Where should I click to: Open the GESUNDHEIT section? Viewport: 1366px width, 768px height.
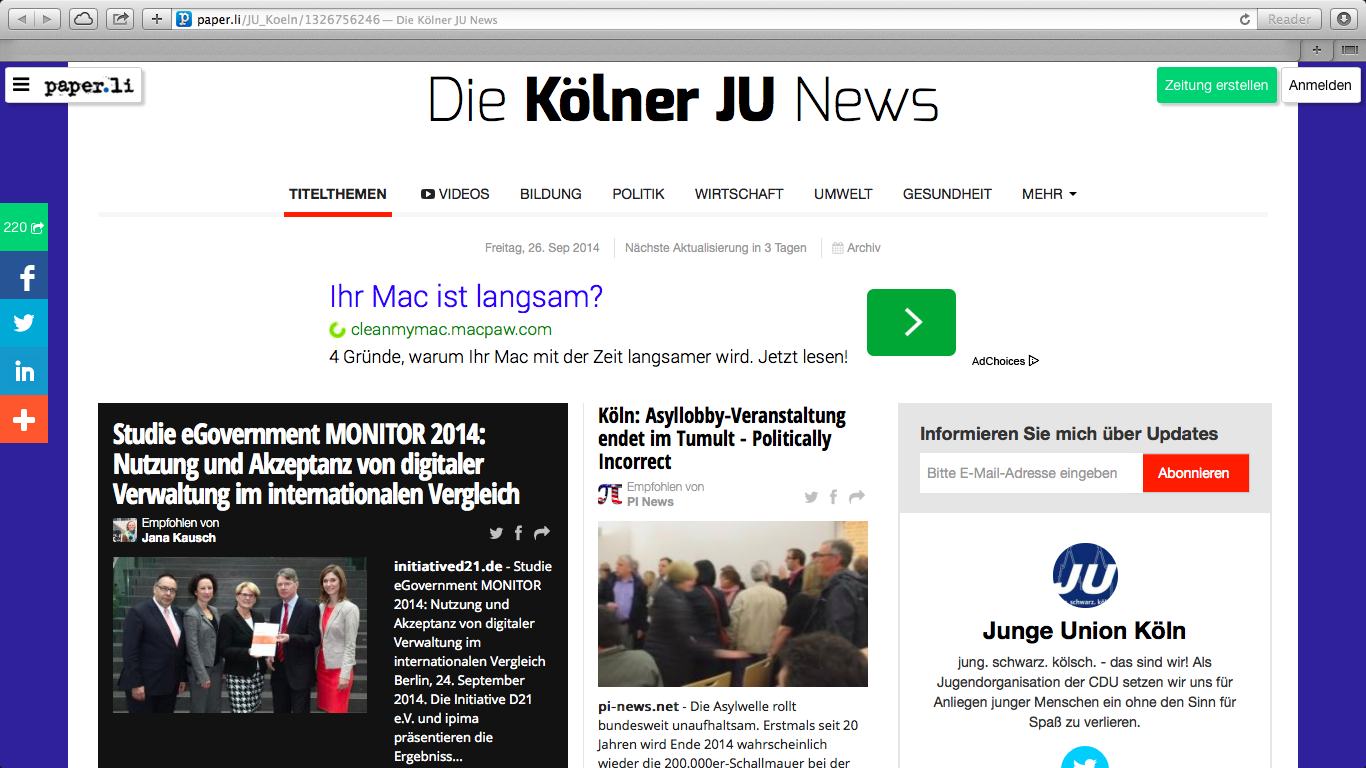coord(947,194)
